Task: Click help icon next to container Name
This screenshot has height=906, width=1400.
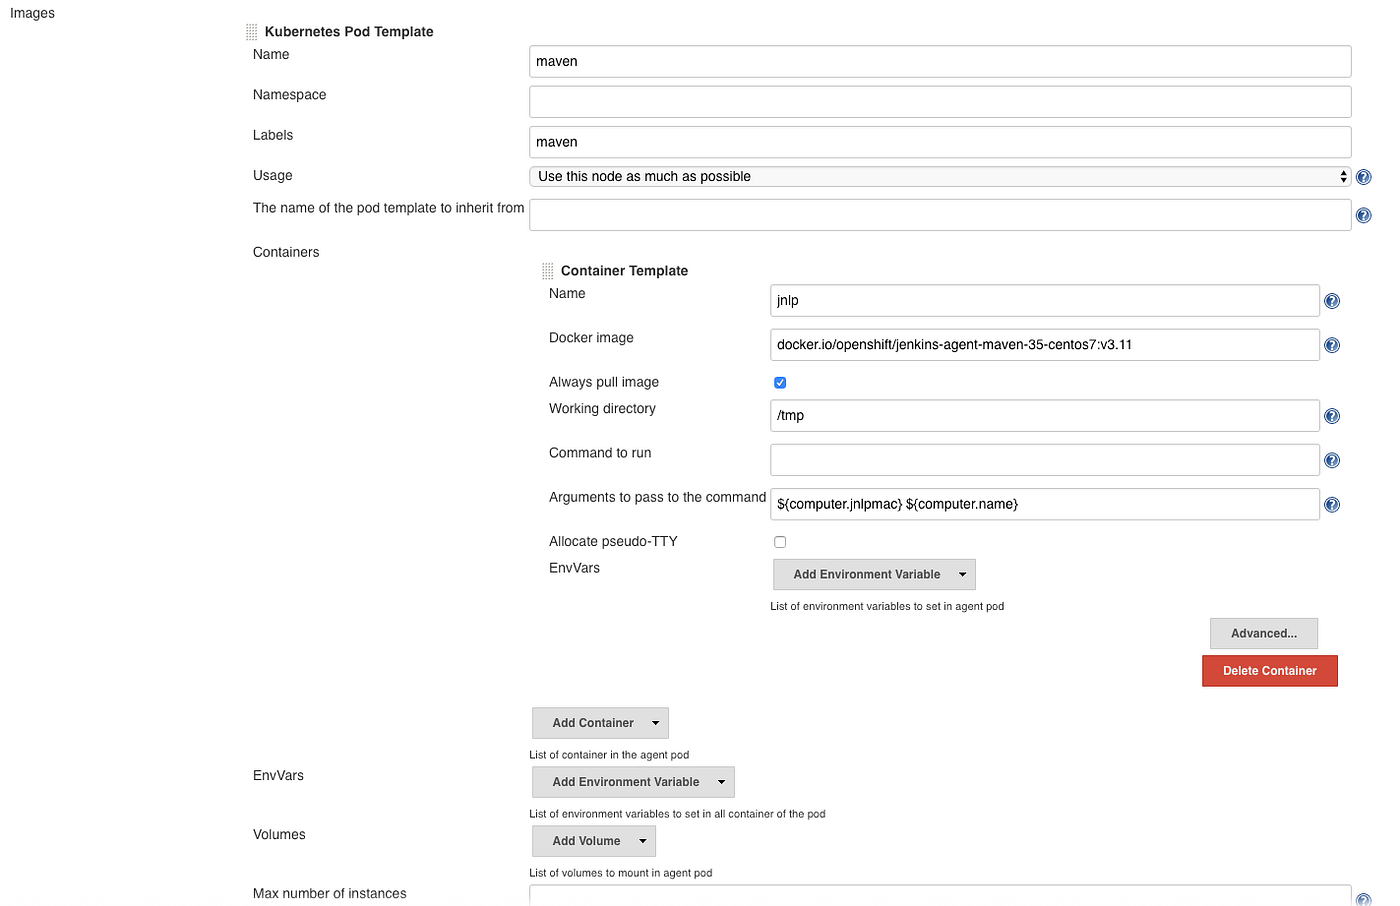Action: coord(1331,300)
